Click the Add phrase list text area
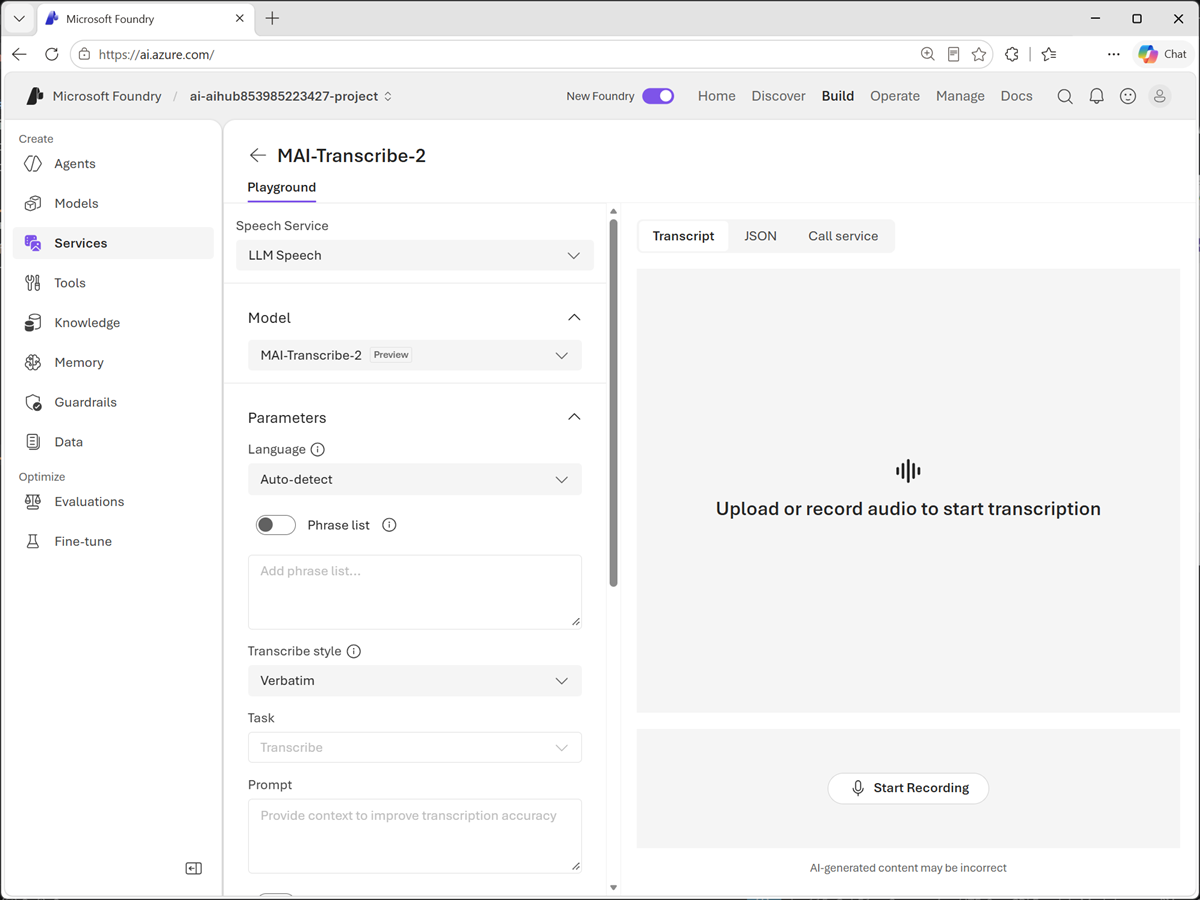1200x900 pixels. [x=415, y=592]
